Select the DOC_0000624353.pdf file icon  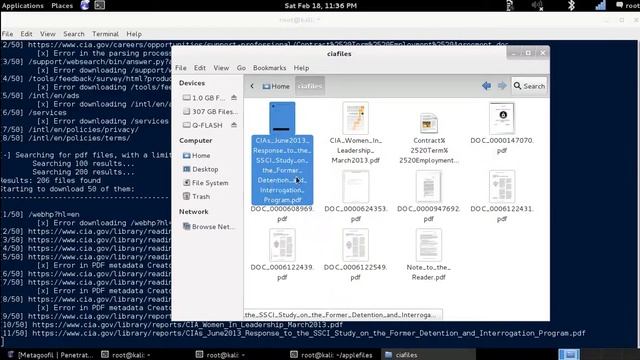356,187
